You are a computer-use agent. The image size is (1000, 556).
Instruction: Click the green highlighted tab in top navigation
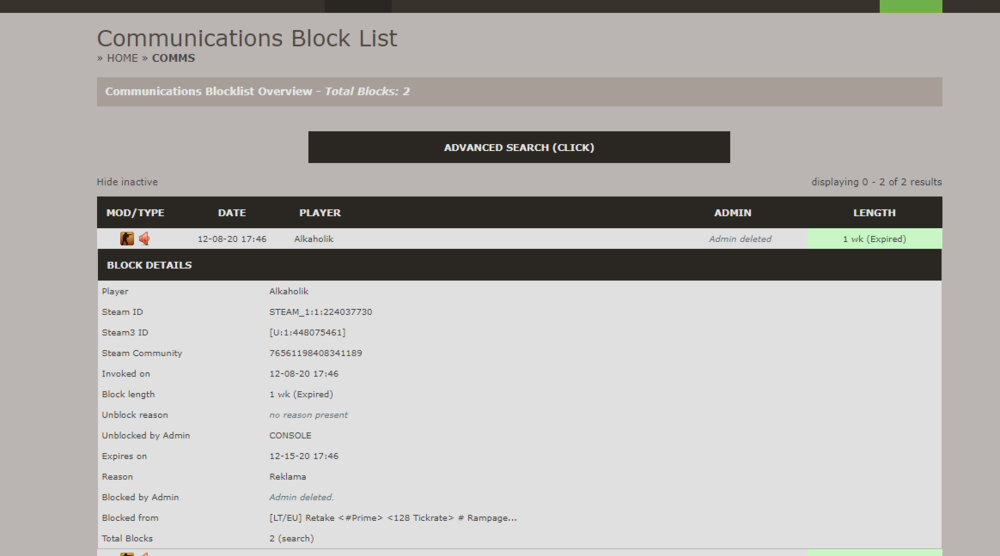pyautogui.click(x=910, y=6)
